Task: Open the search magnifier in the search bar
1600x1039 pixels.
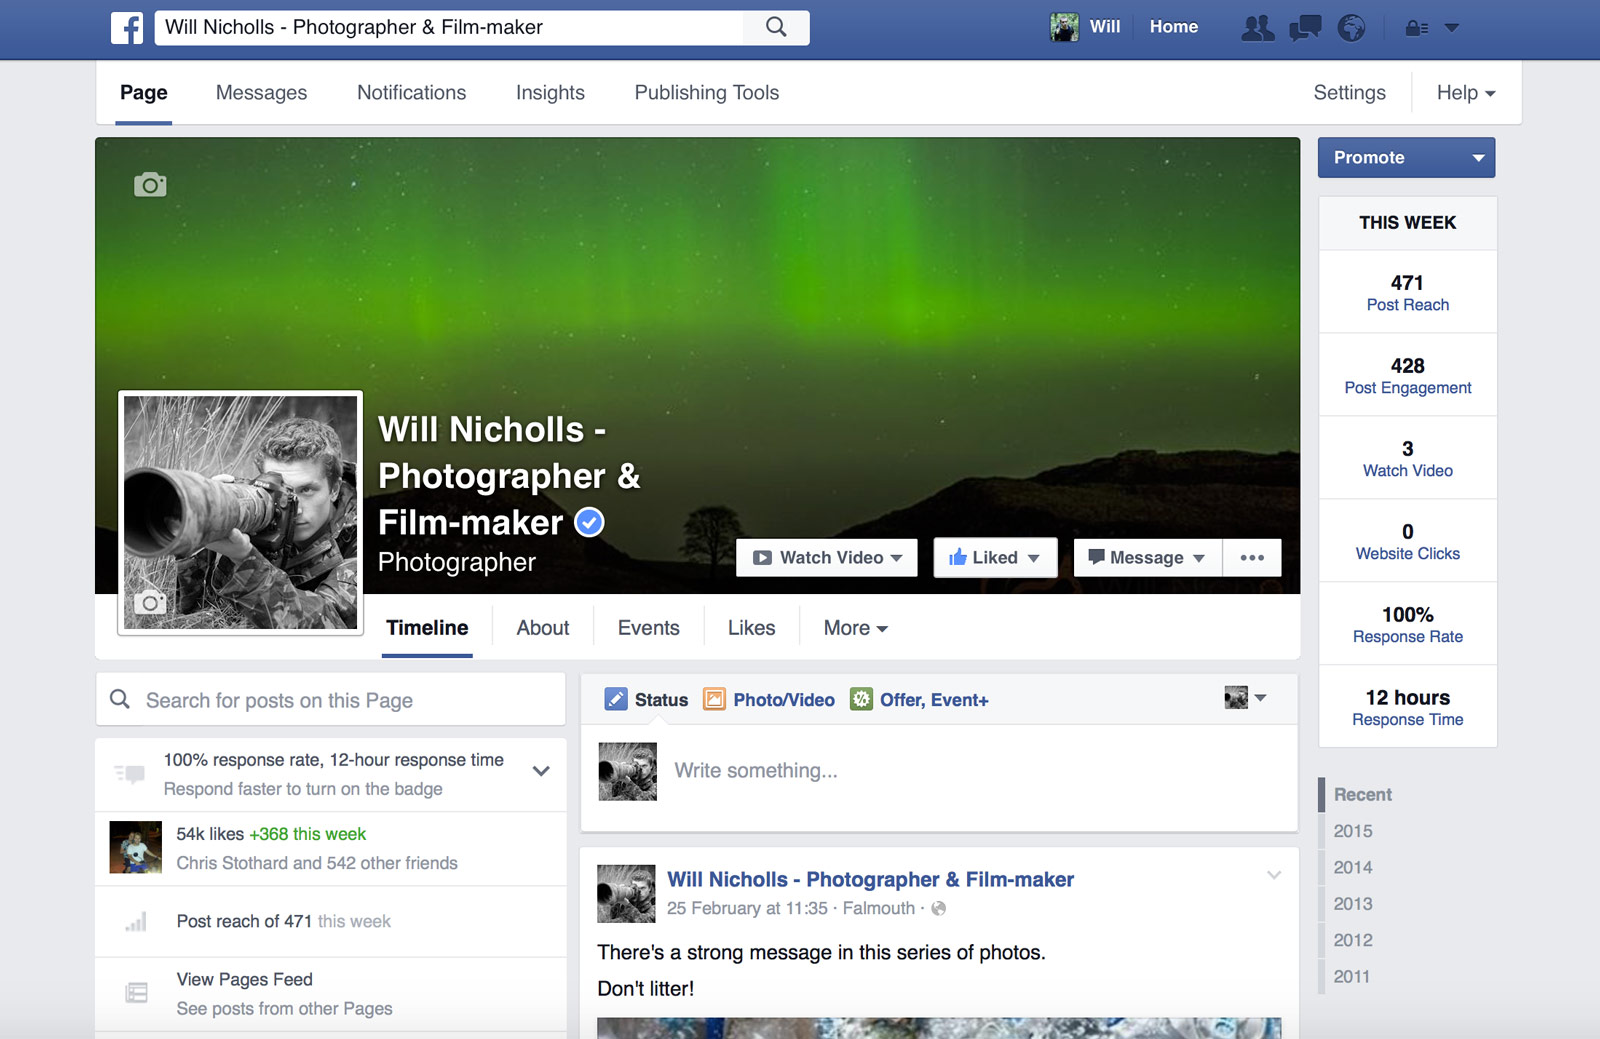Action: tap(775, 27)
